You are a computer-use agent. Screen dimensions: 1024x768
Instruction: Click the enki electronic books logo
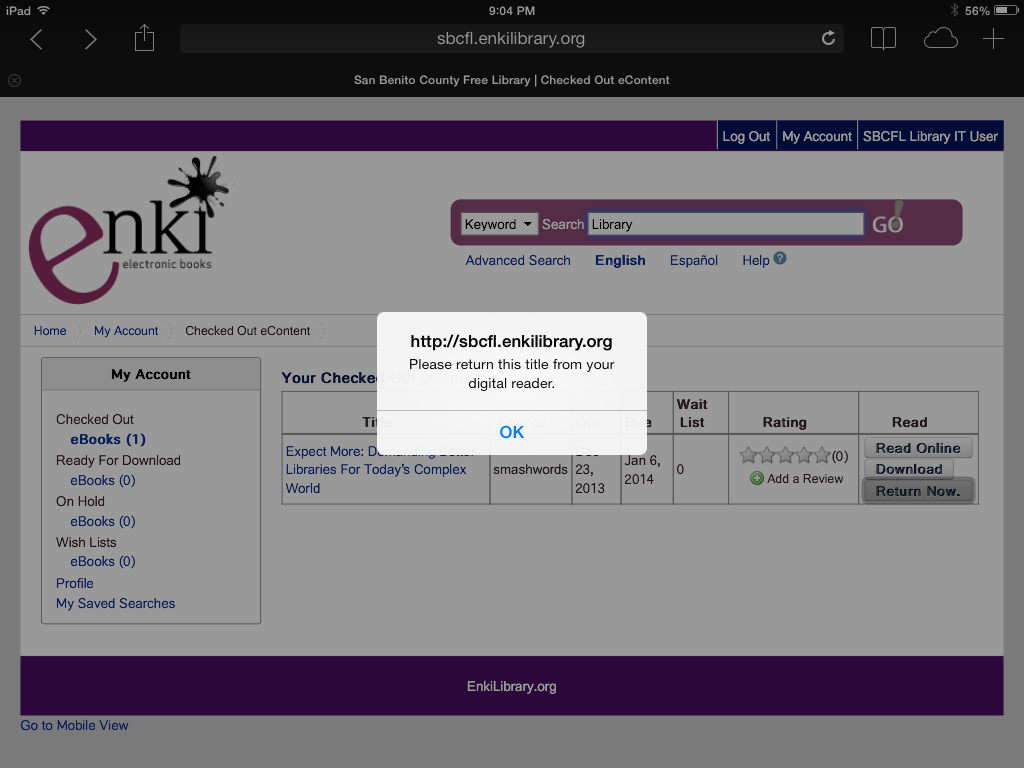(x=129, y=229)
